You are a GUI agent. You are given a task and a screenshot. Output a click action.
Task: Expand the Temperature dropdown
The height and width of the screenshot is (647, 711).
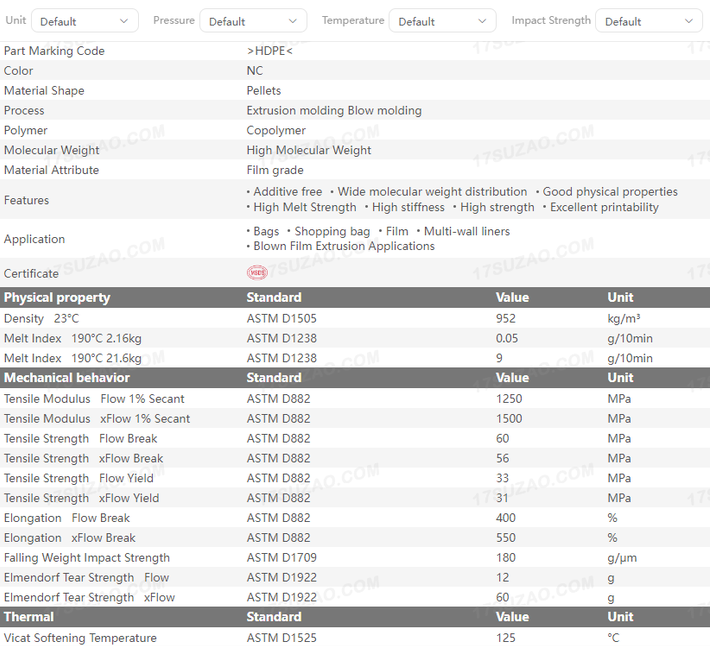click(x=441, y=21)
